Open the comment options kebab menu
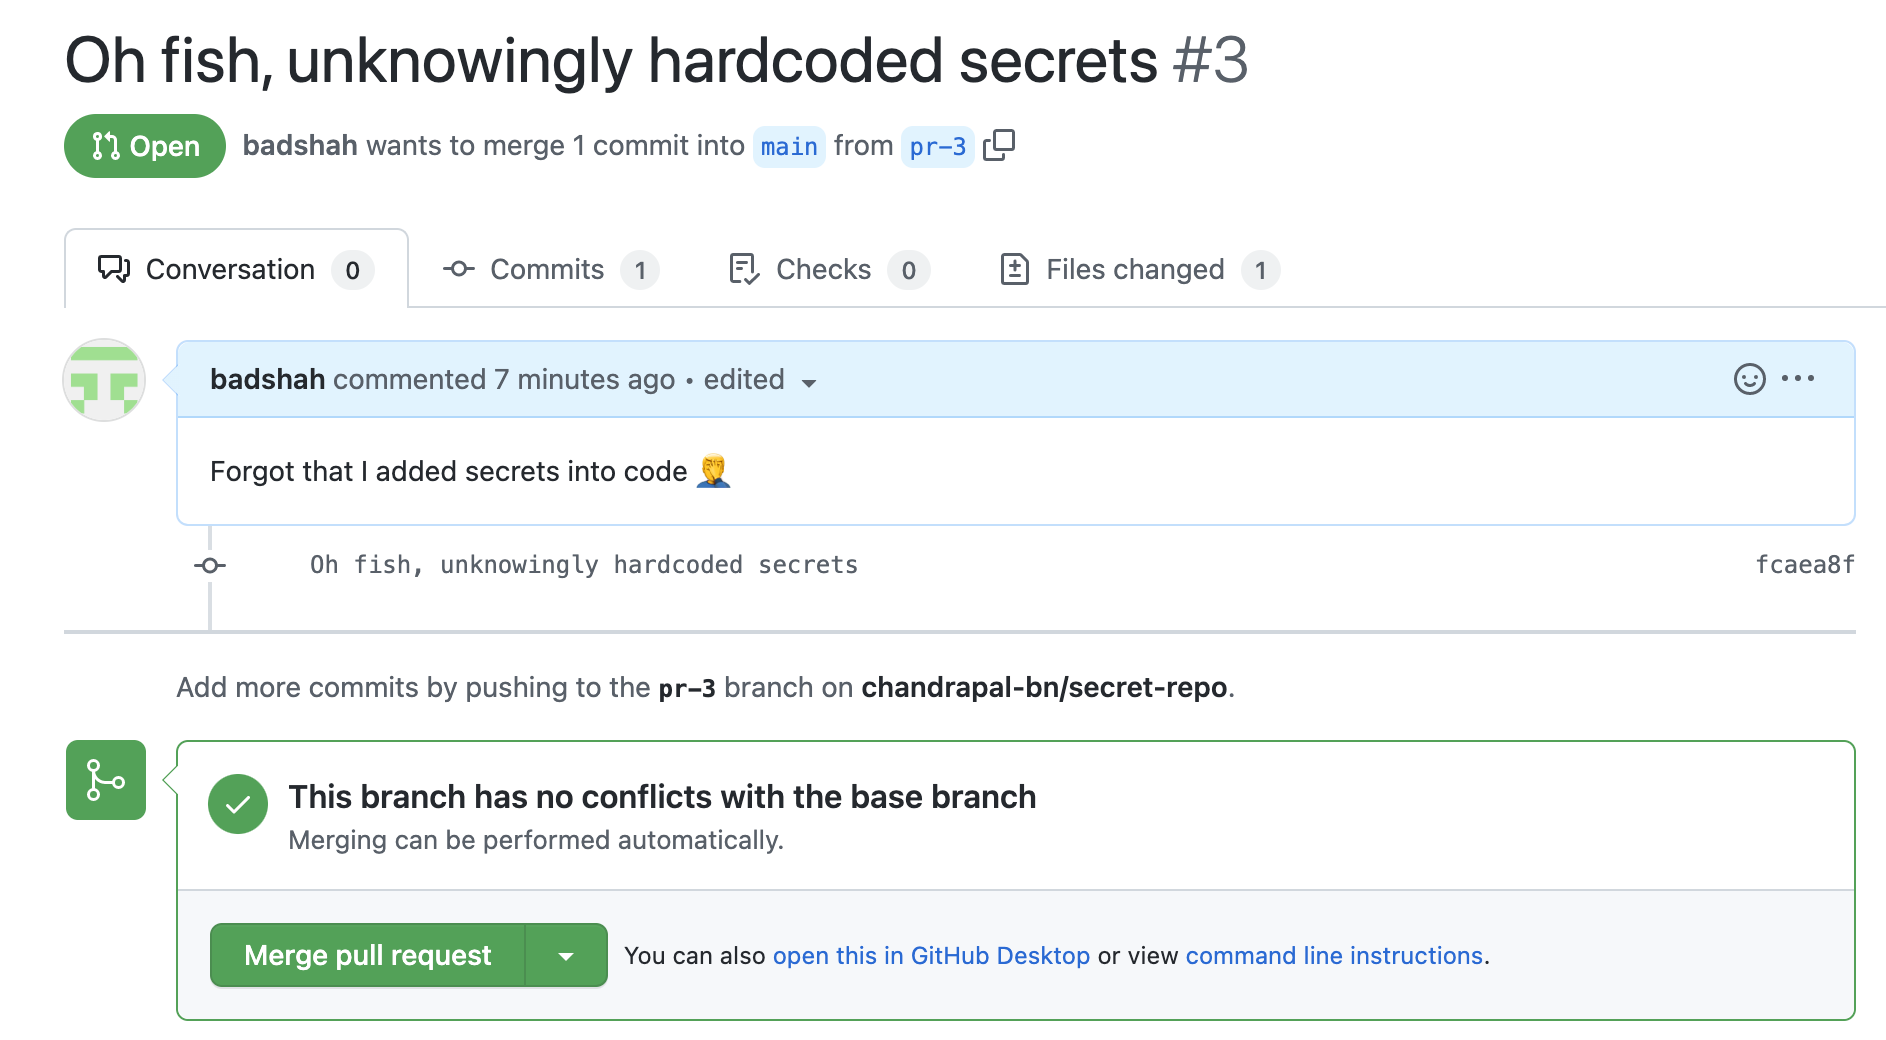 pos(1799,379)
